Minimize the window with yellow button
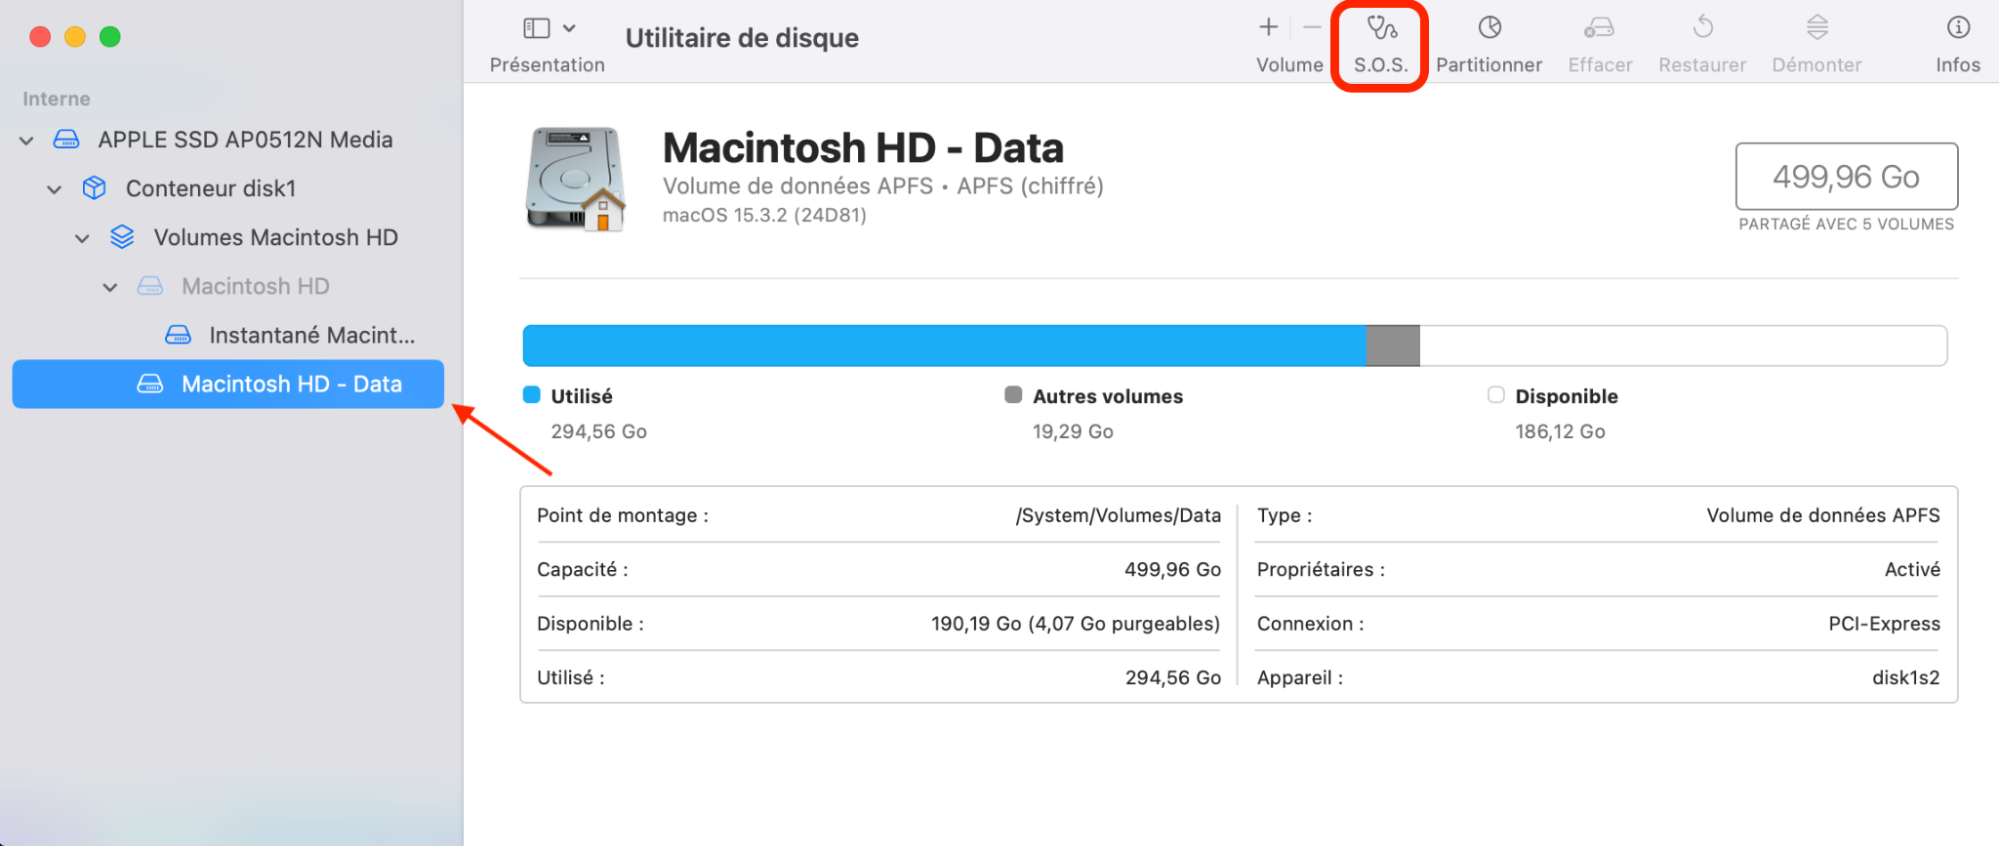Viewport: 1999px width, 847px height. coord(75,37)
